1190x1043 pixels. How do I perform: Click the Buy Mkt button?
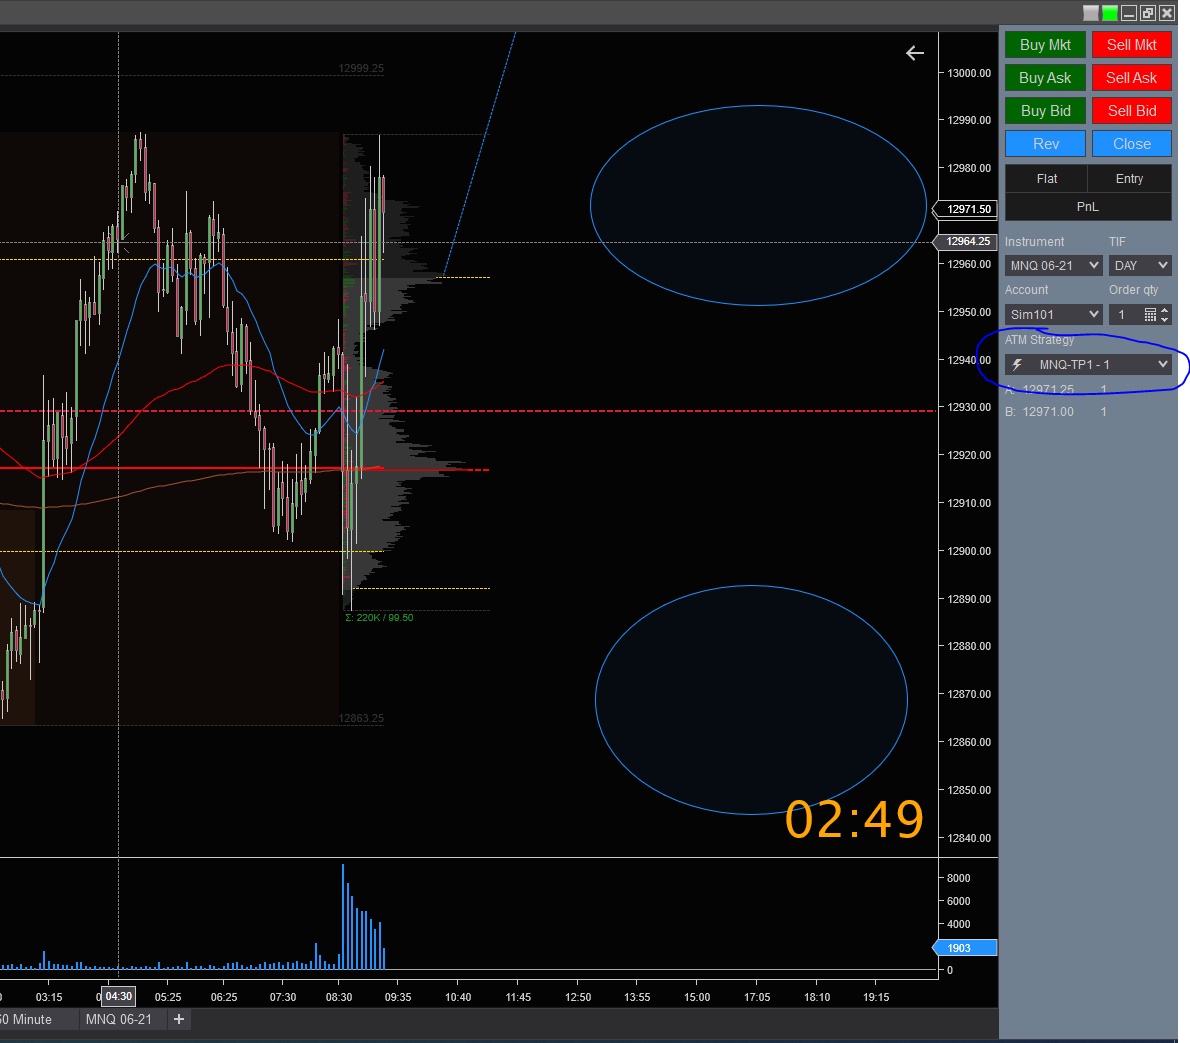coord(1045,45)
